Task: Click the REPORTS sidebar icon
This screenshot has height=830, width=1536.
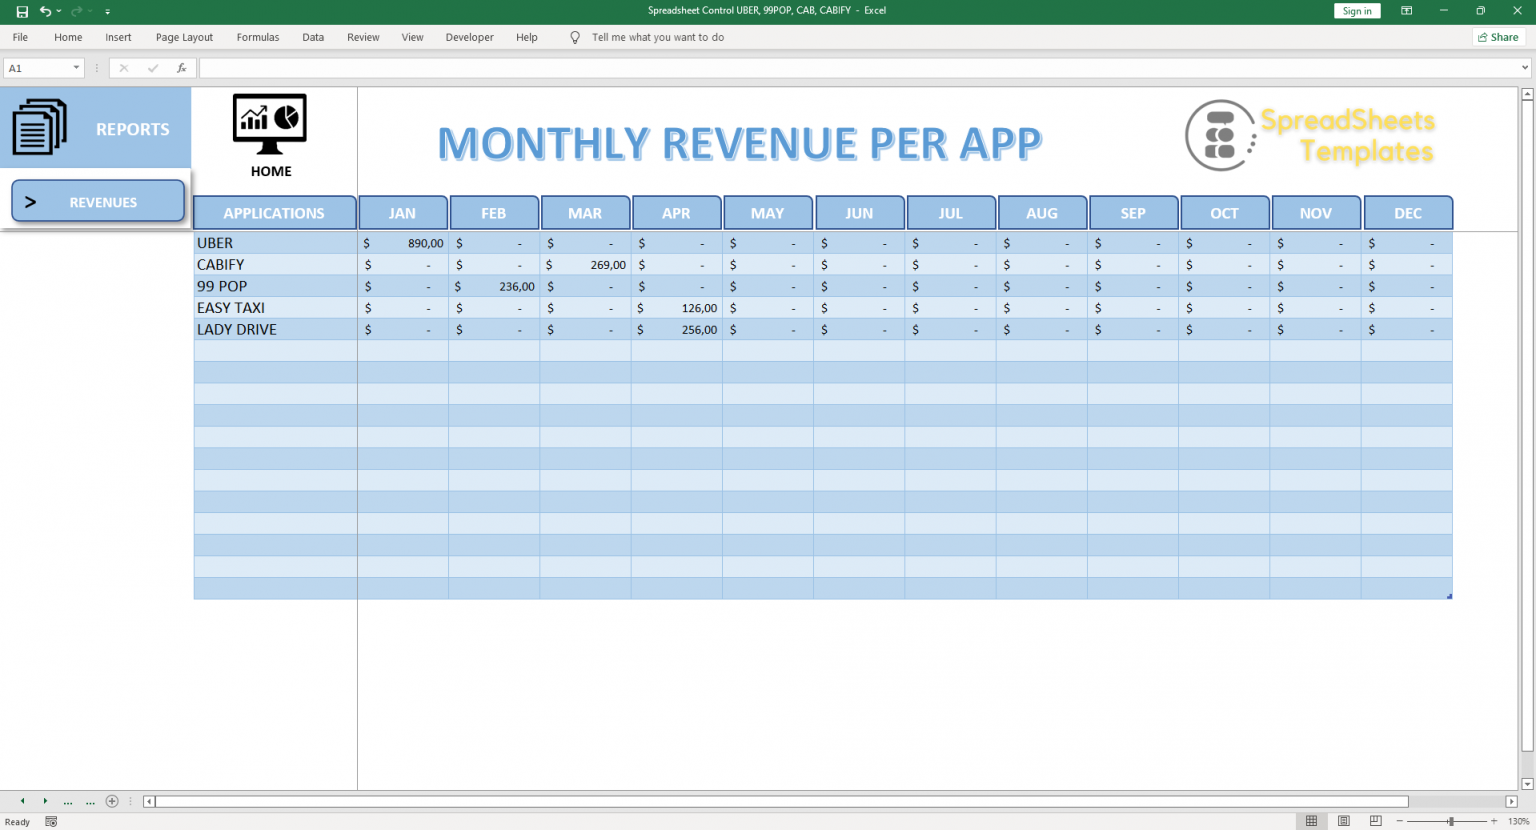Action: point(40,128)
